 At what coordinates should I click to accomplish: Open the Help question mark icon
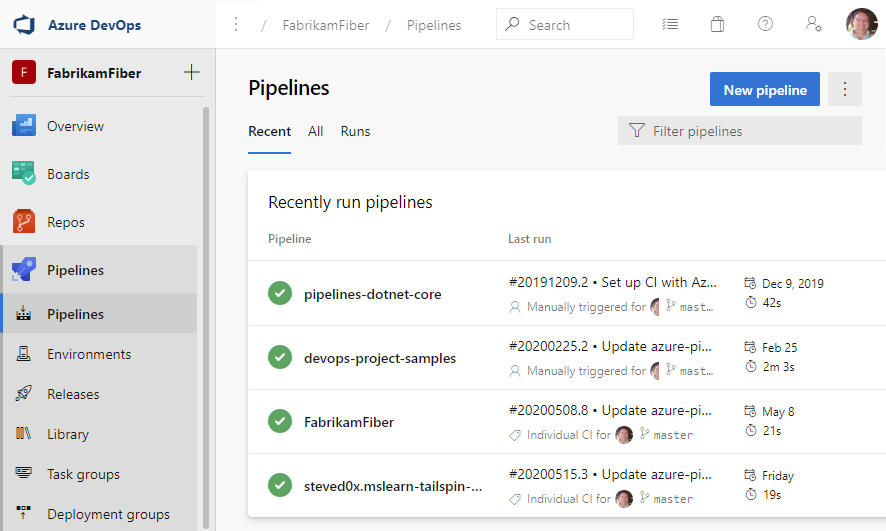click(765, 24)
